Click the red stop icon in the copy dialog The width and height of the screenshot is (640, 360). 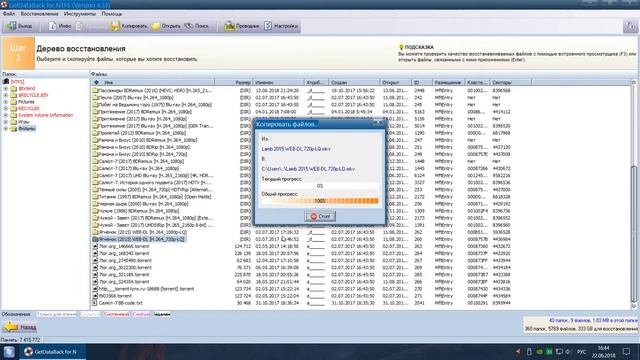pos(313,216)
